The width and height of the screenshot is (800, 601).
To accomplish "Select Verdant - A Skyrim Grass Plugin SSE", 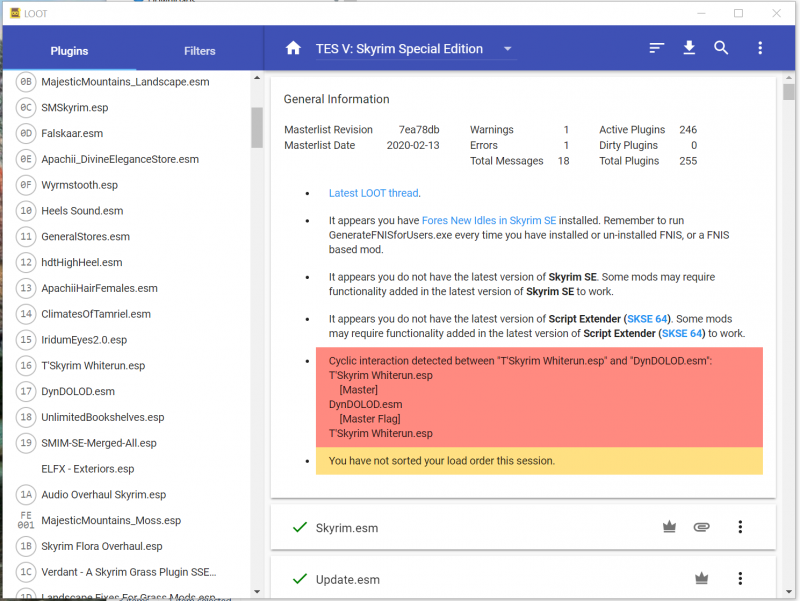I will coord(129,572).
